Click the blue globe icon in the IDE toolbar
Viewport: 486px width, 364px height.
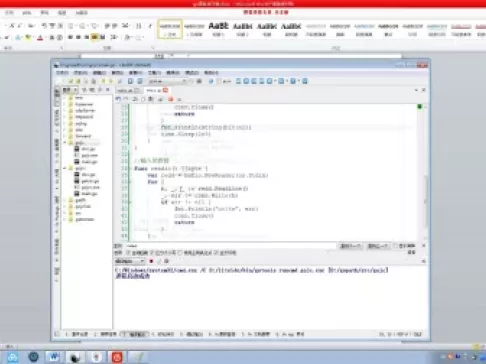click(x=211, y=81)
